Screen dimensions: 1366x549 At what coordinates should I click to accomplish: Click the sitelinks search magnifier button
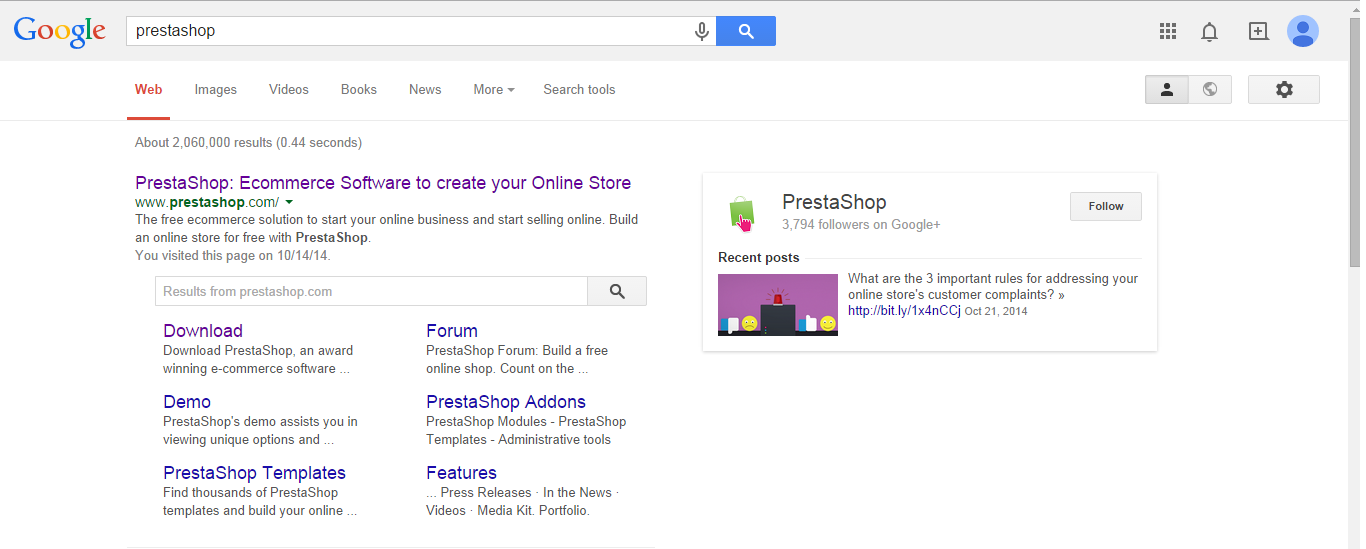[x=617, y=291]
